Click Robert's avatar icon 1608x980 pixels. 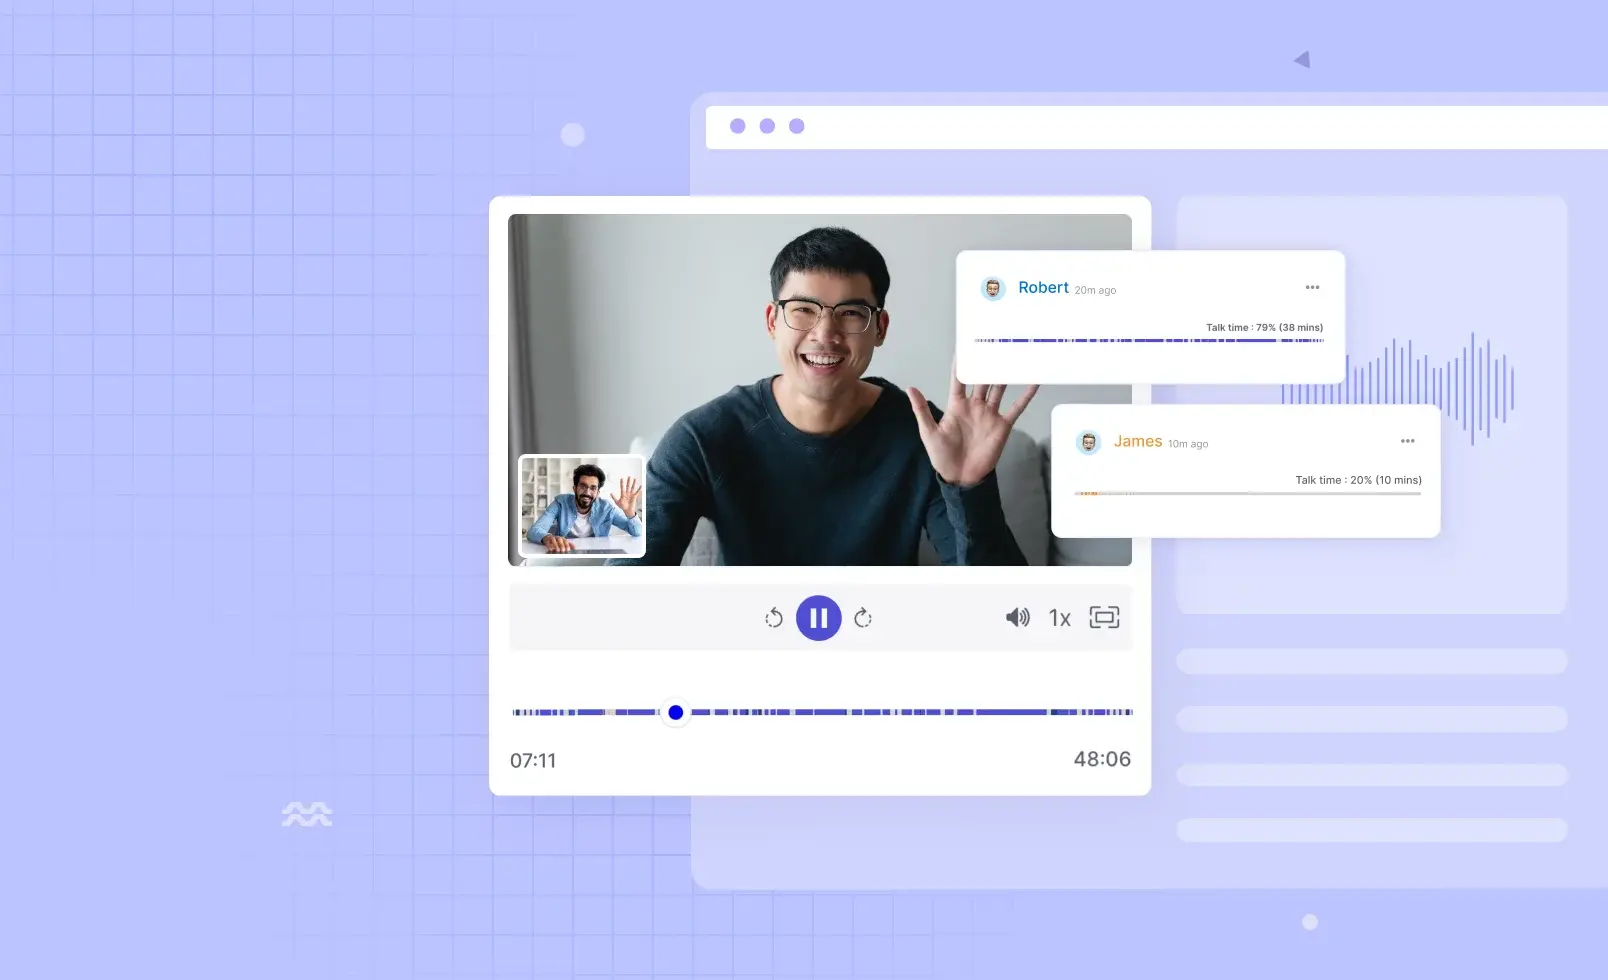pyautogui.click(x=993, y=289)
